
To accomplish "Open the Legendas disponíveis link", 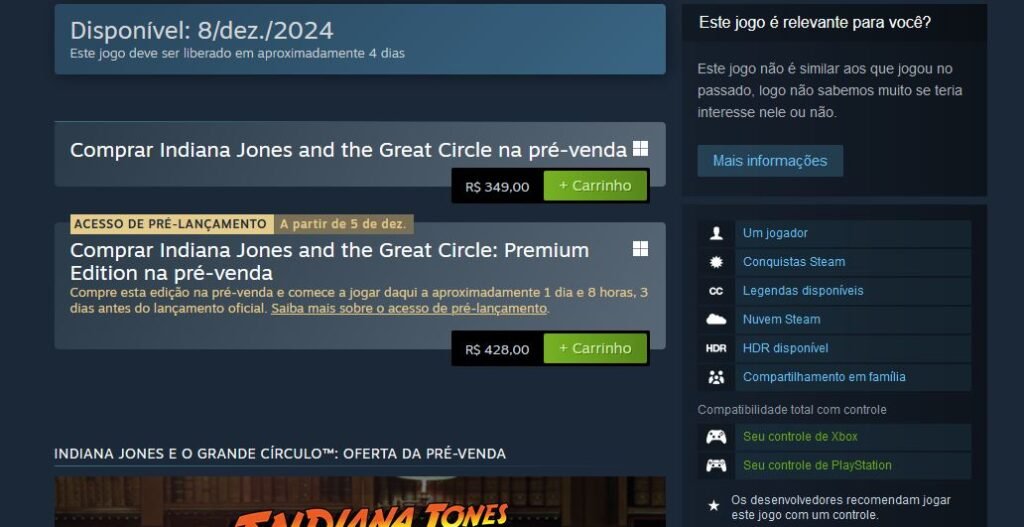I will (803, 291).
